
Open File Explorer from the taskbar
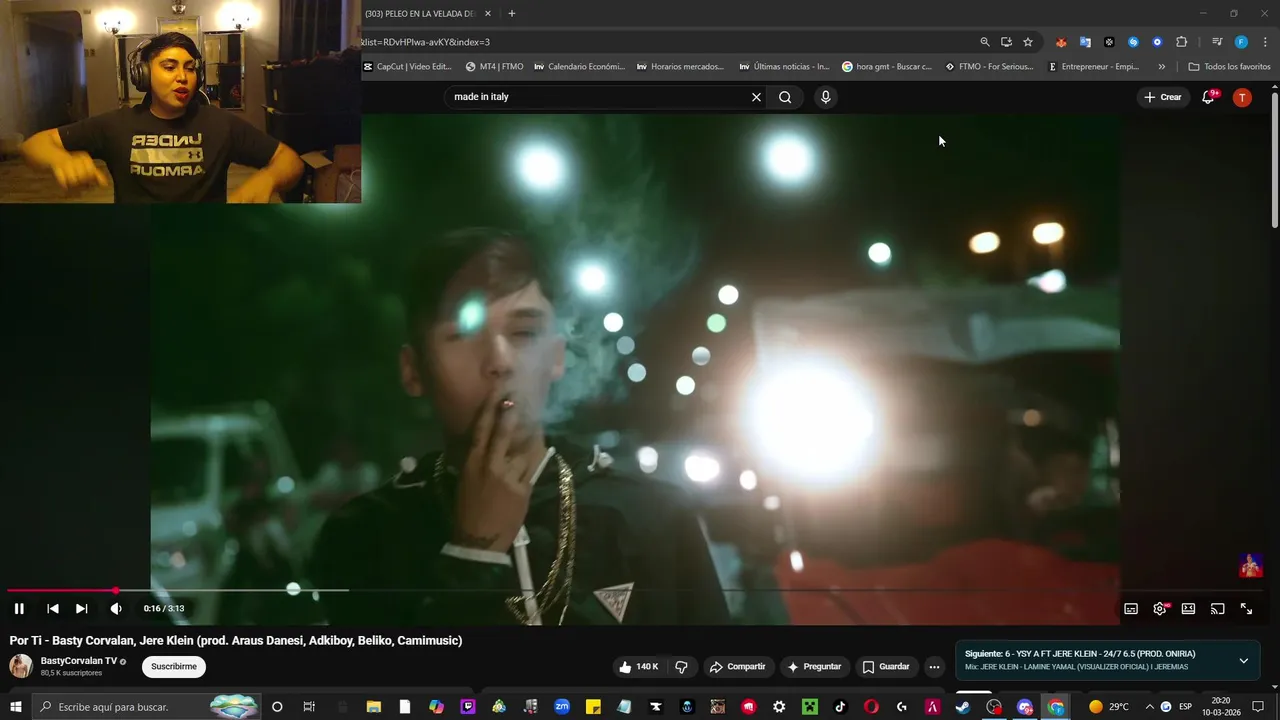[373, 707]
